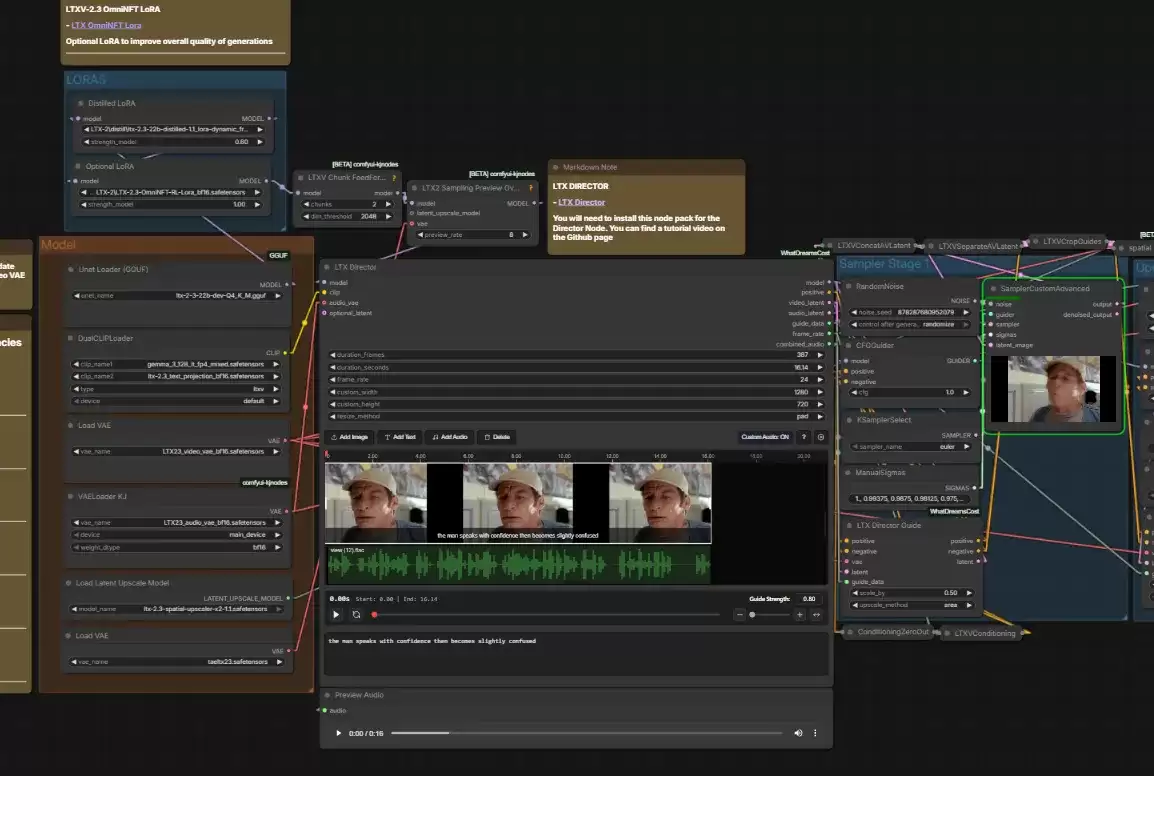Screen dimensions: 1154x830
Task: Change upscale_method area in LTX Director Guide
Action: (x=913, y=605)
